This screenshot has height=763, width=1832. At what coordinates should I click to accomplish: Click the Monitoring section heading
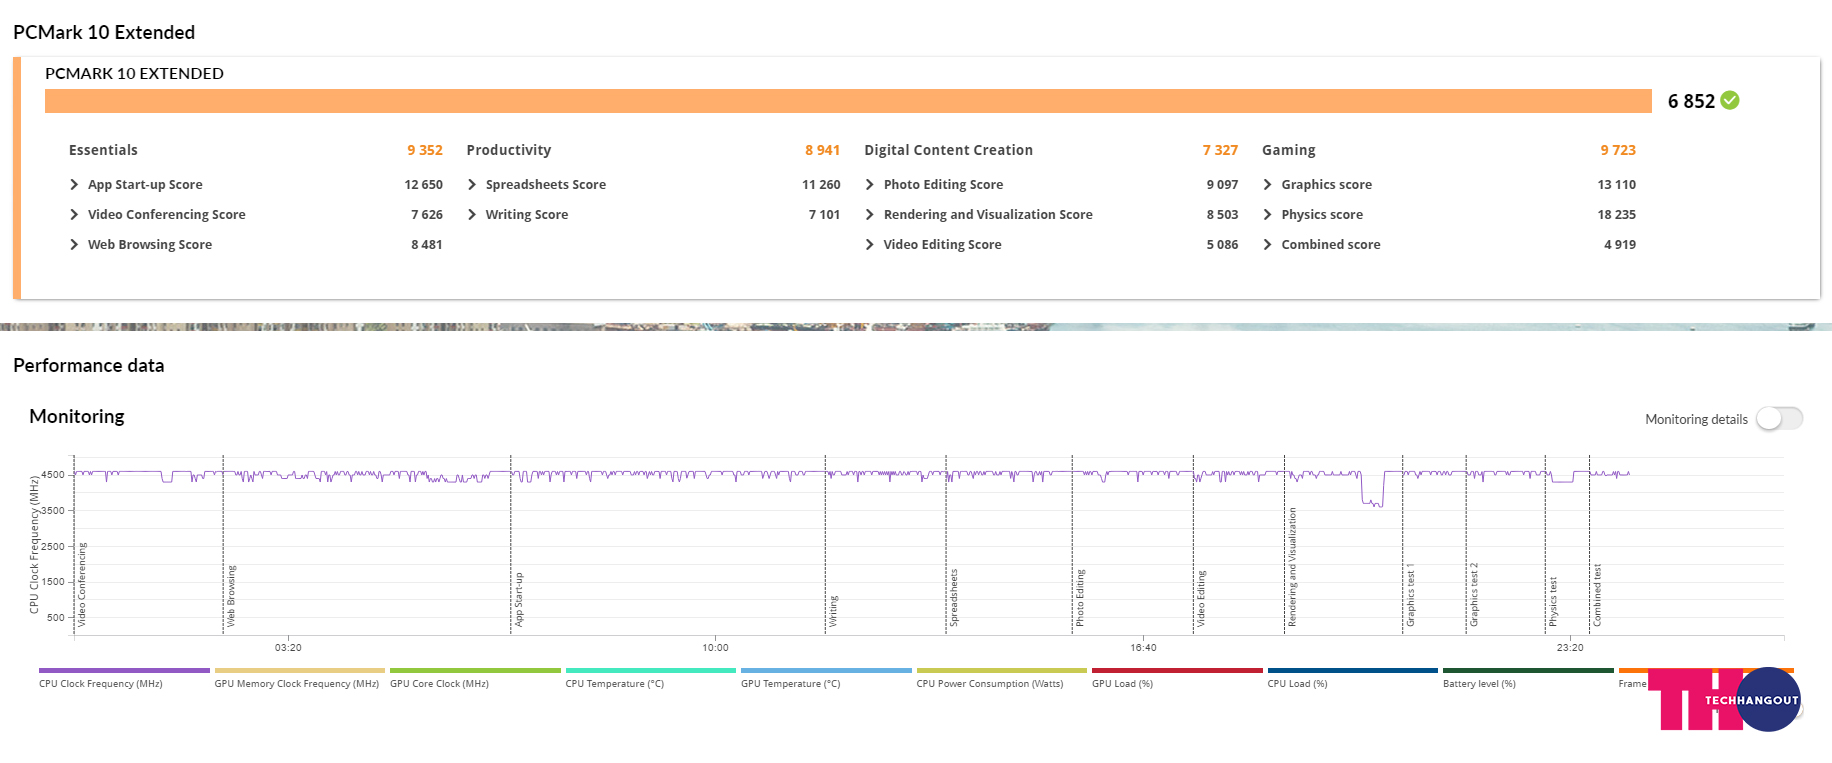(x=77, y=416)
